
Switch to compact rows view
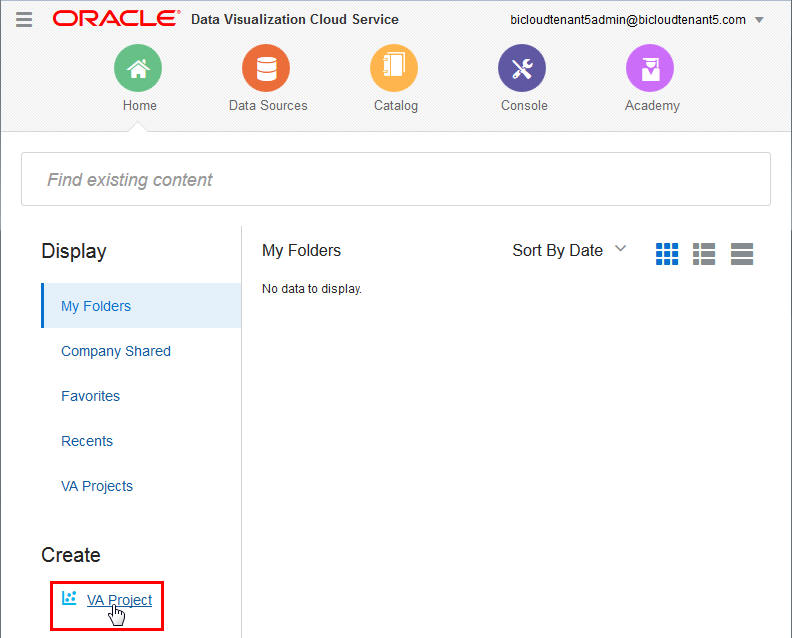click(742, 254)
